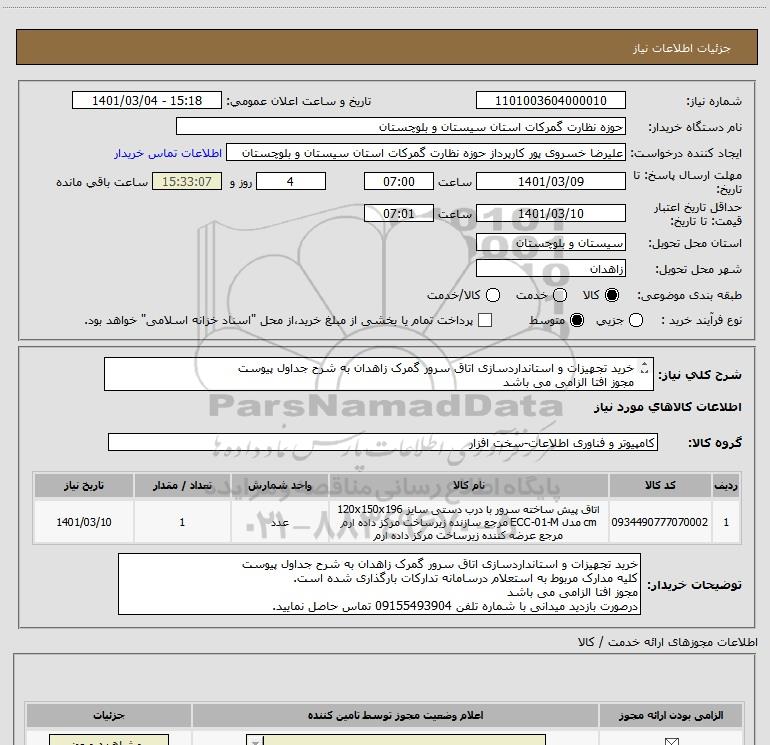Click the remaining days field showing 4

291,181
